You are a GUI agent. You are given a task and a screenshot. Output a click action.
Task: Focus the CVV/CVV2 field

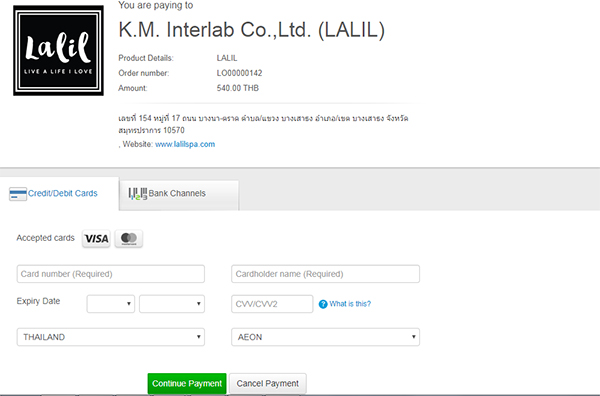(272, 304)
